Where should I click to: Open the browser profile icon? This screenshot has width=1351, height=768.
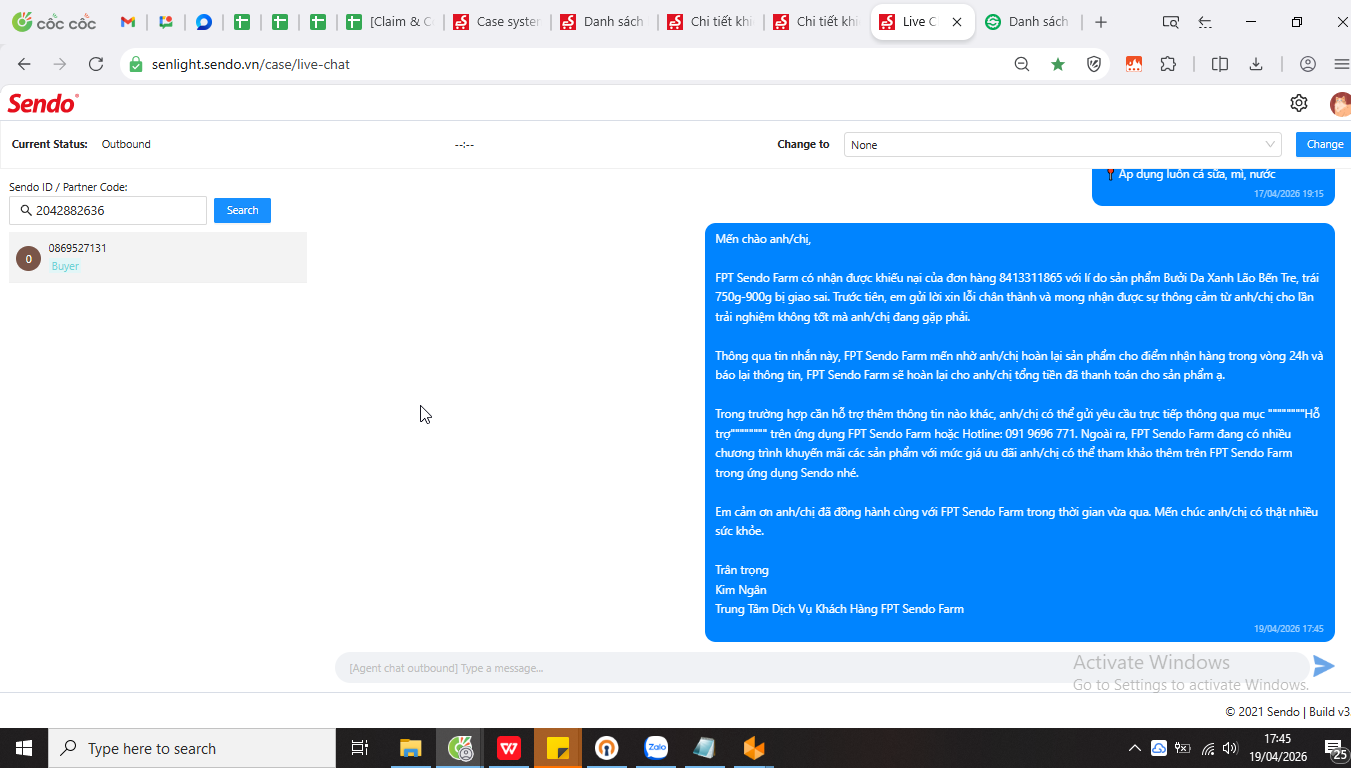1308,64
